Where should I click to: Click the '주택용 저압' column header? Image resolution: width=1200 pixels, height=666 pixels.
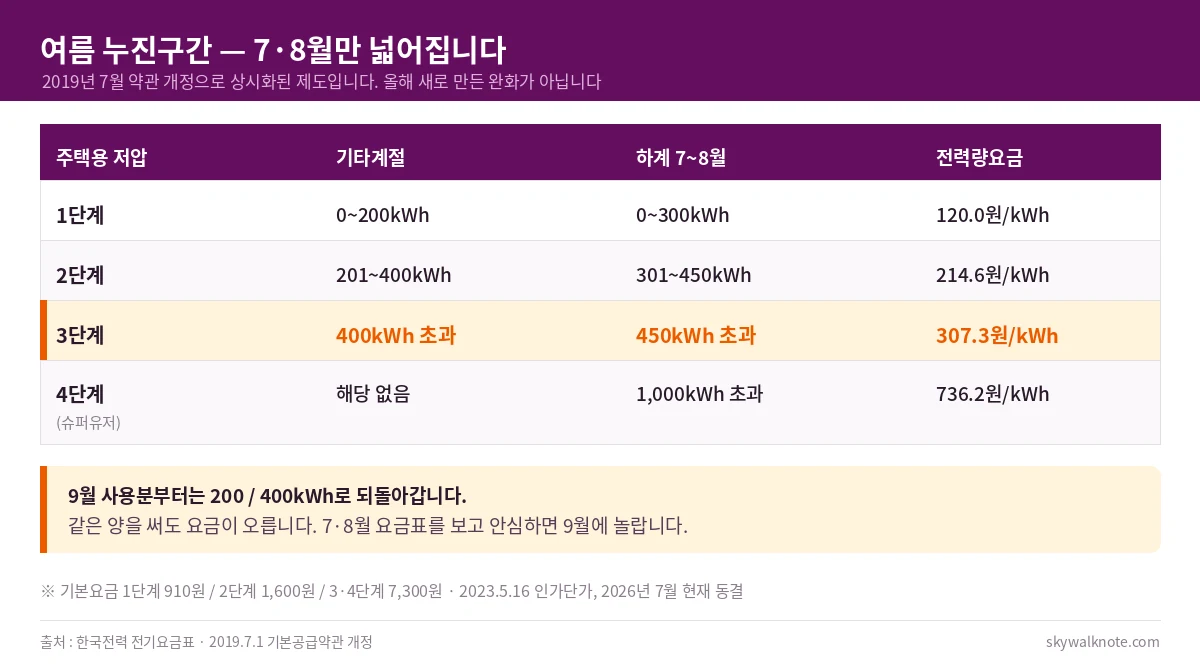[102, 157]
